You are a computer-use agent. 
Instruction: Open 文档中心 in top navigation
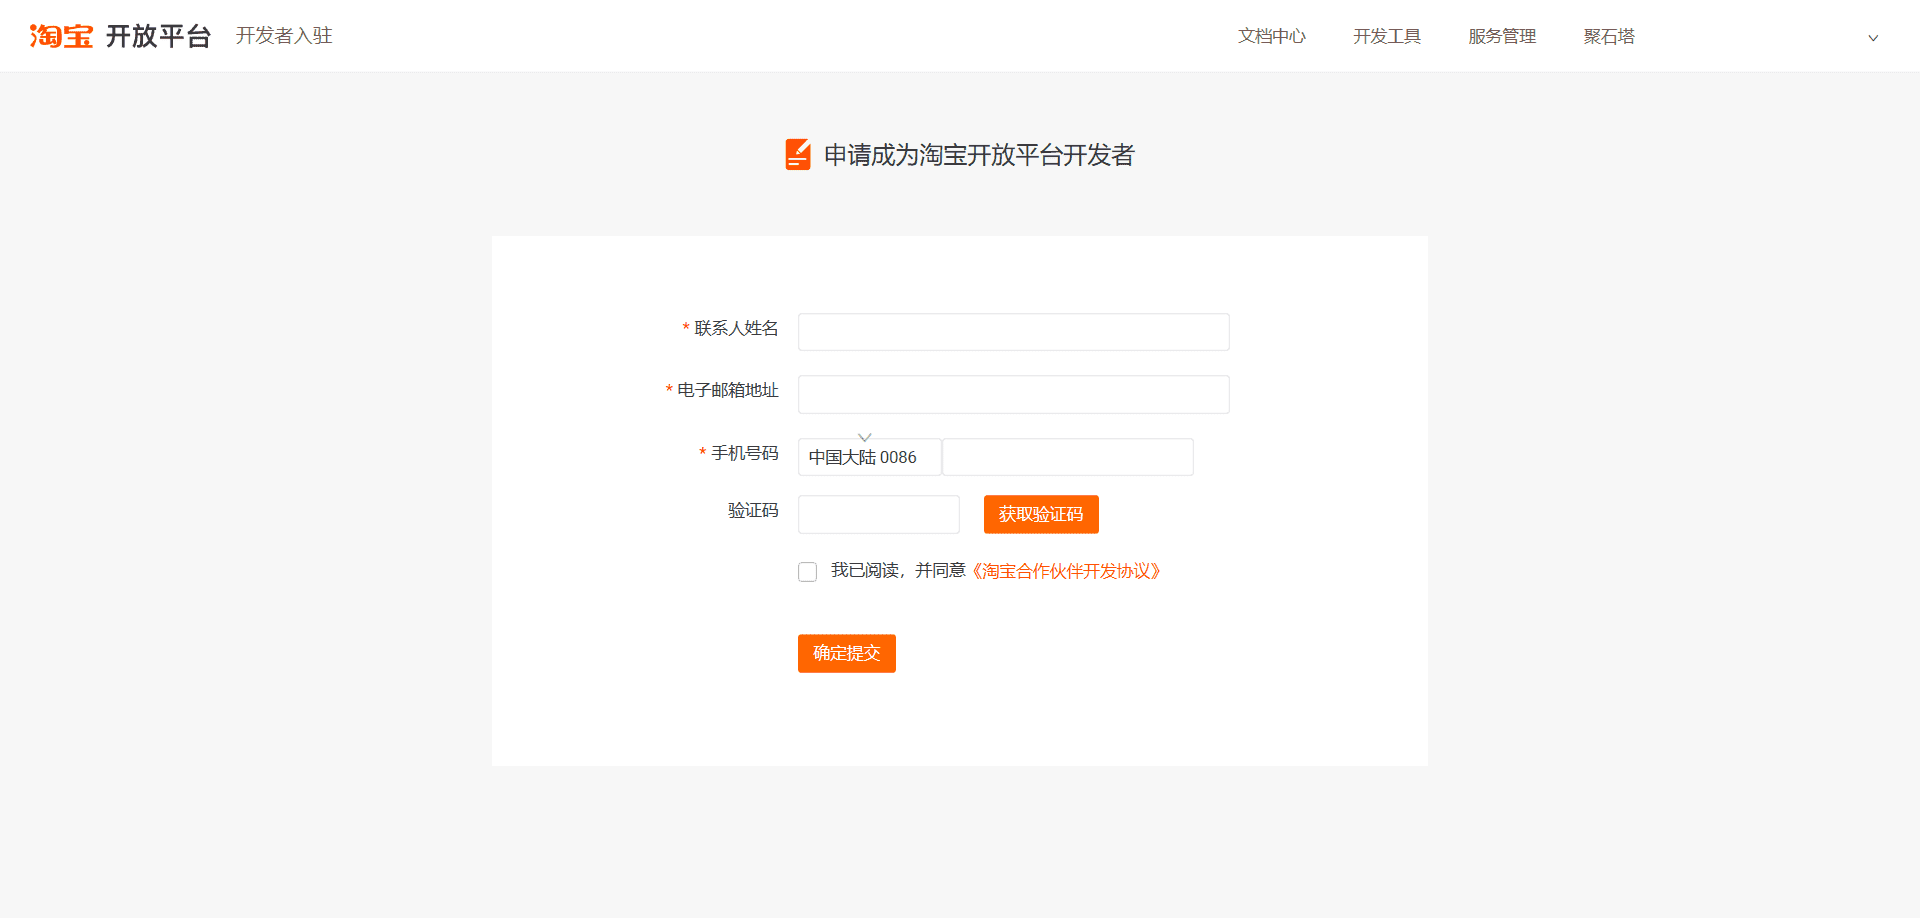pyautogui.click(x=1272, y=36)
